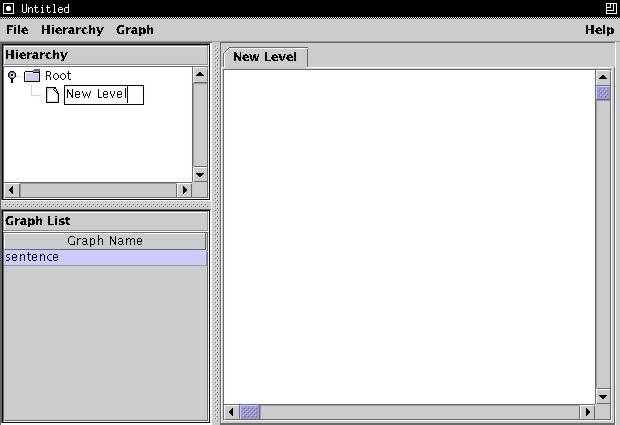Viewport: 620px width, 425px height.
Task: Open the Hierarchy menu
Action: click(x=72, y=30)
